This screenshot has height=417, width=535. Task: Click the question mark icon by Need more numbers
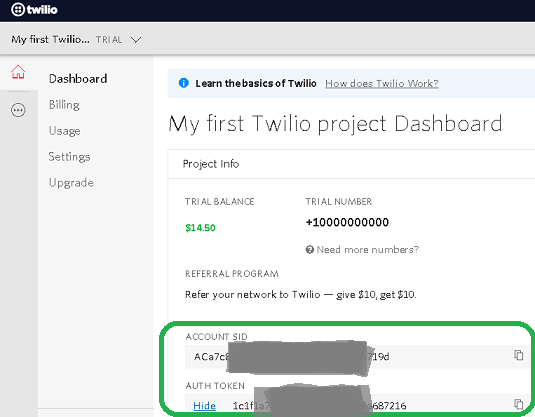click(x=309, y=250)
